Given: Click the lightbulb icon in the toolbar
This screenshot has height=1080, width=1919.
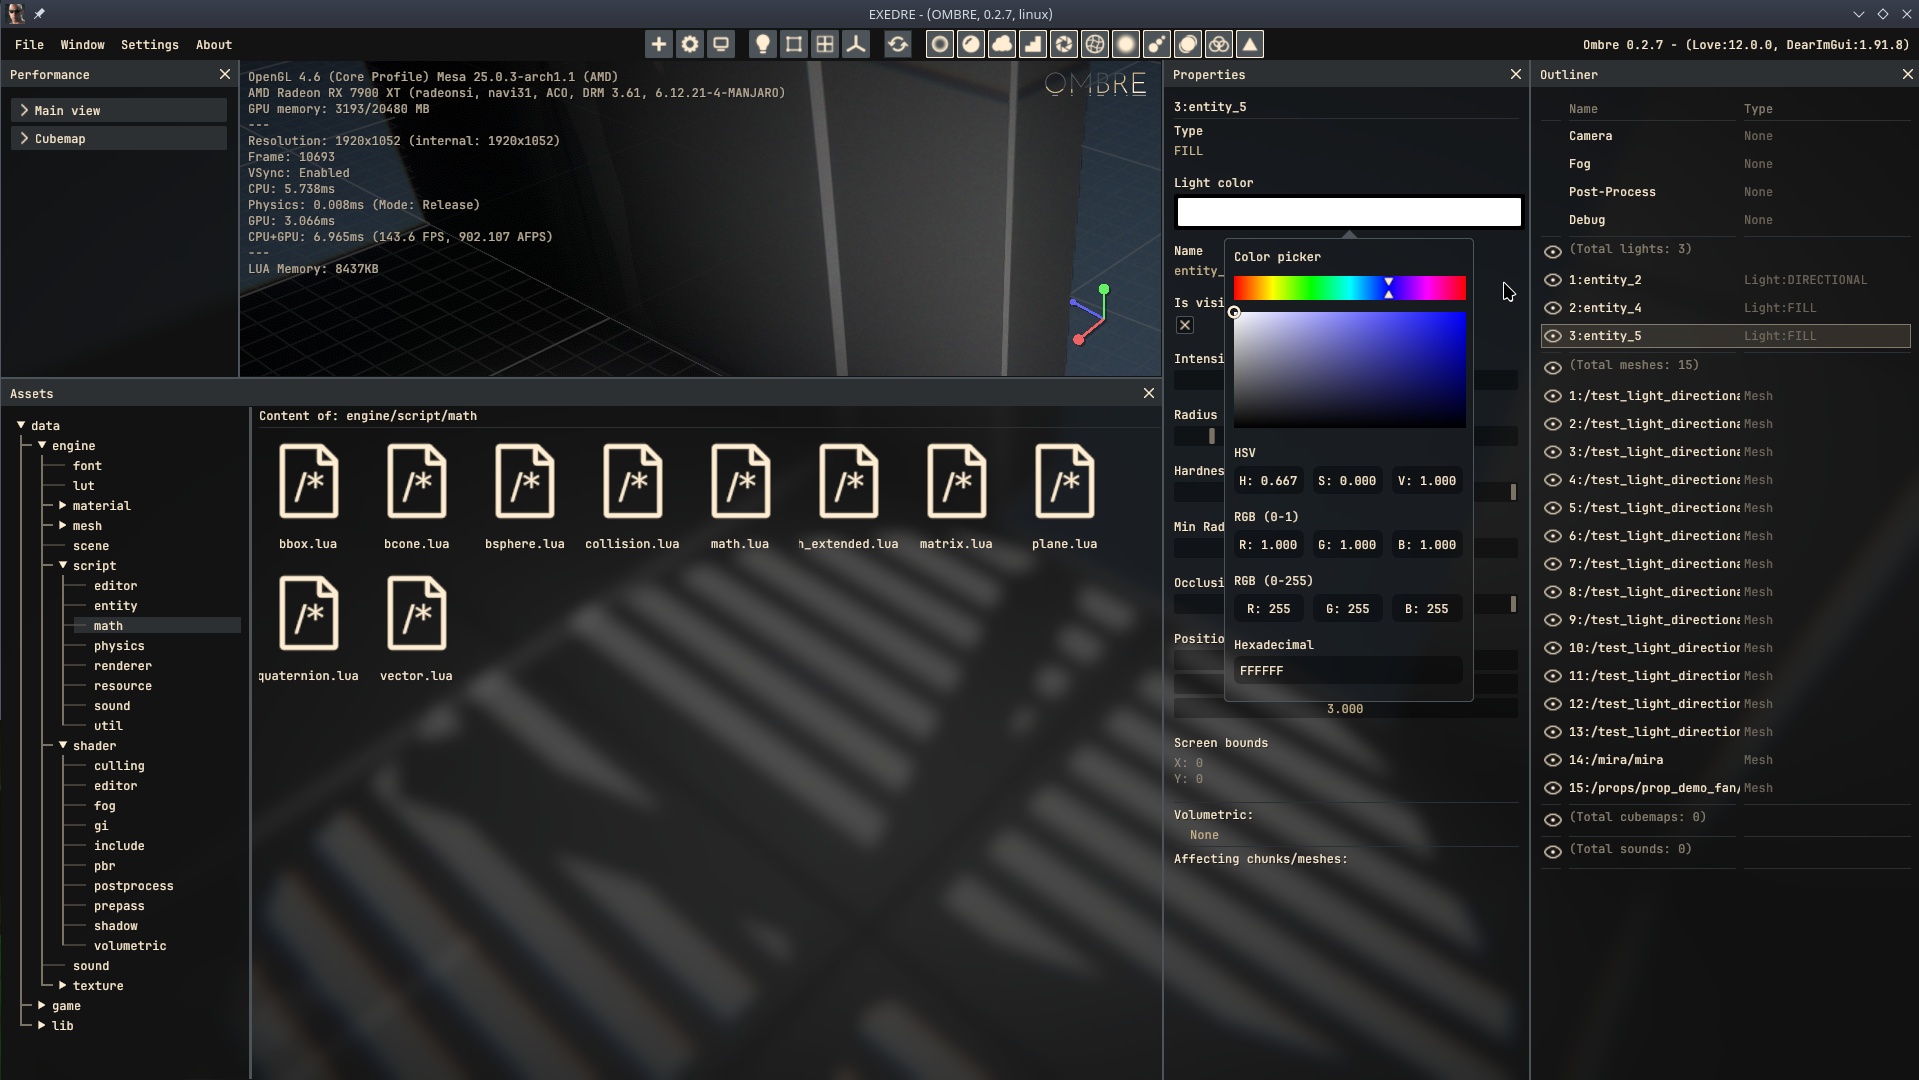Looking at the screenshot, I should point(762,44).
